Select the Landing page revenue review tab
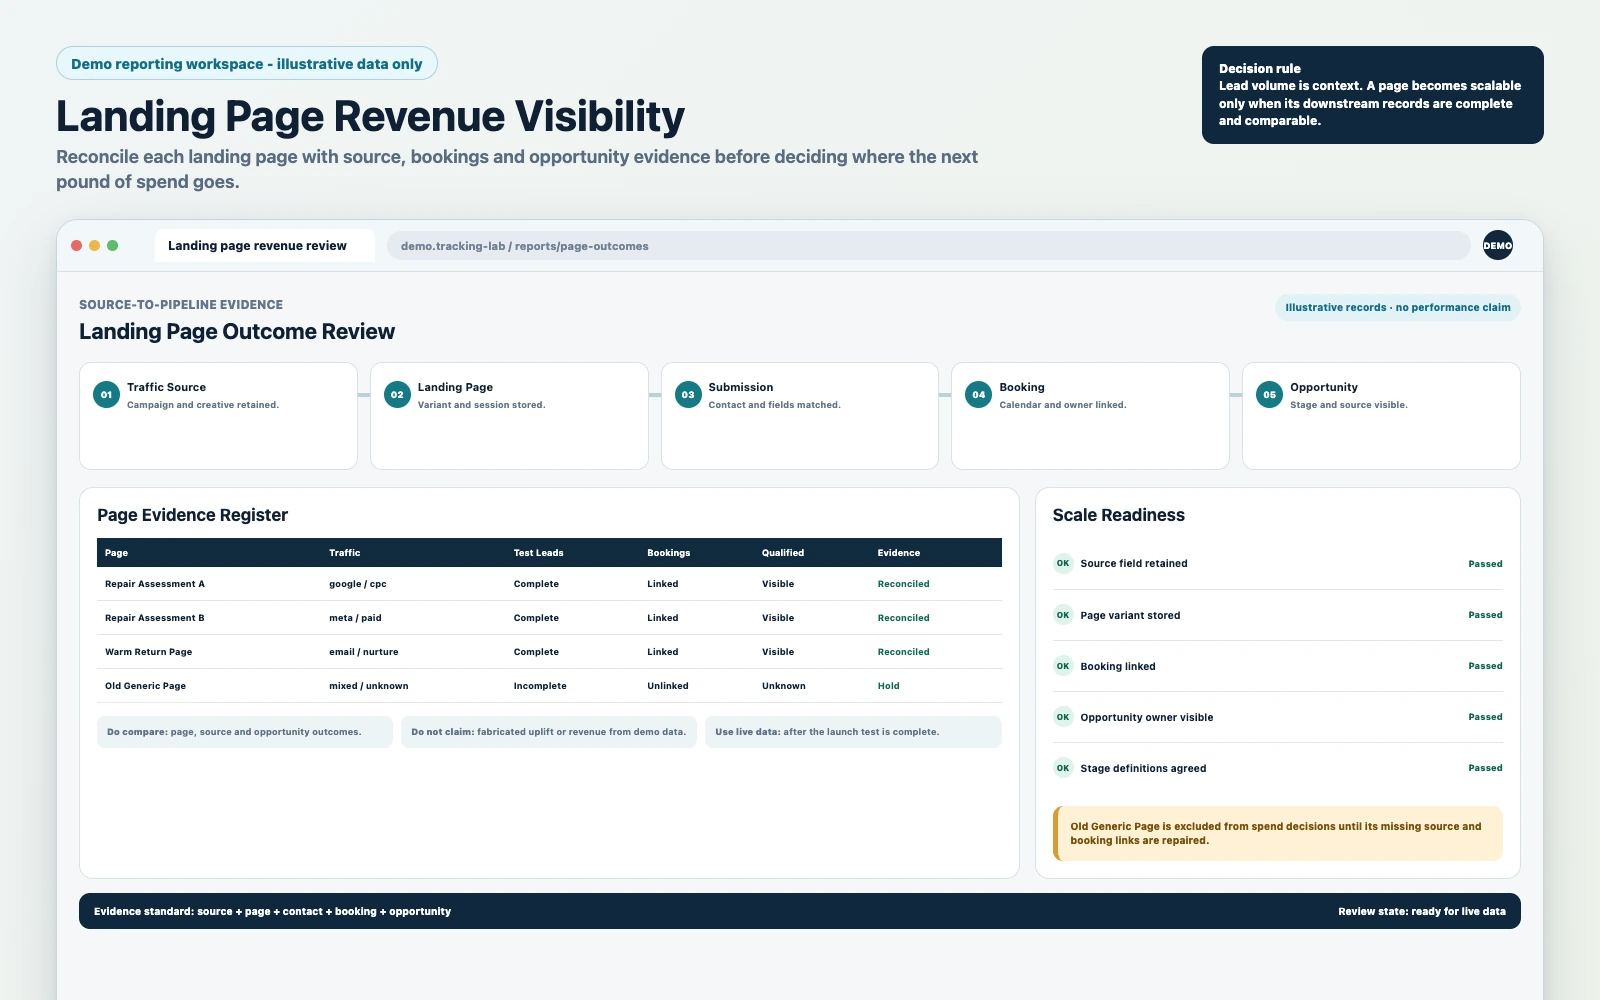1600x1000 pixels. (264, 245)
